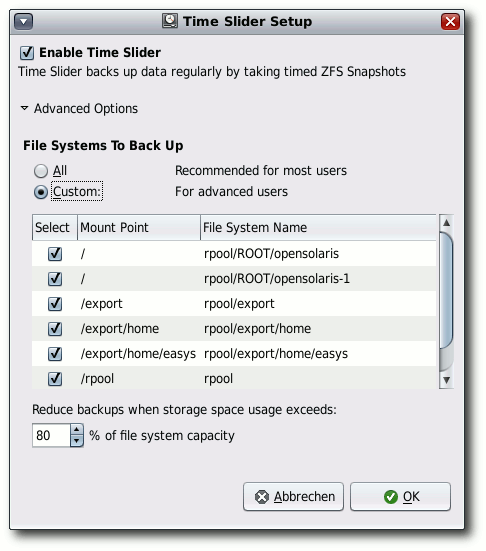Viewport: 486px width, 551px height.
Task: Increase the capacity percentage with the up stepper
Action: pos(76,429)
